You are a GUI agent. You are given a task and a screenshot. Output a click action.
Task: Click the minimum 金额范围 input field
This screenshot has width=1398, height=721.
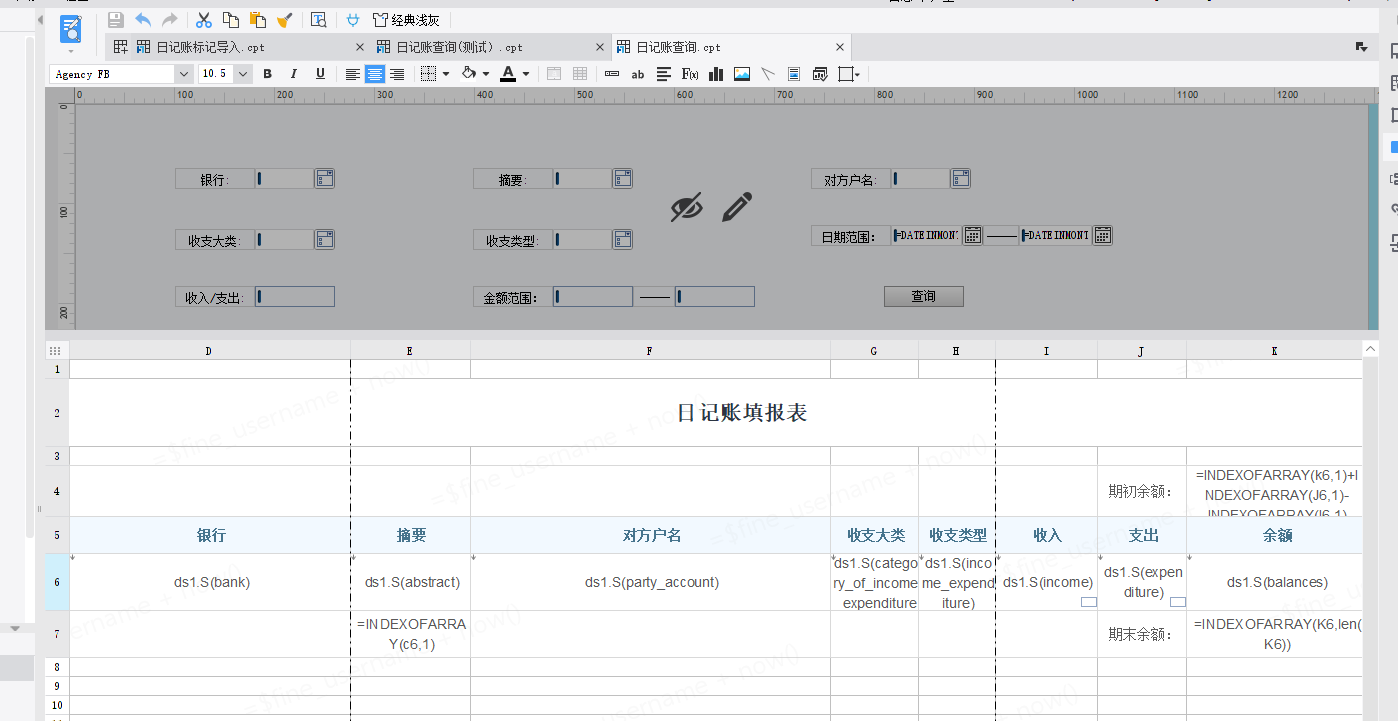tap(593, 297)
